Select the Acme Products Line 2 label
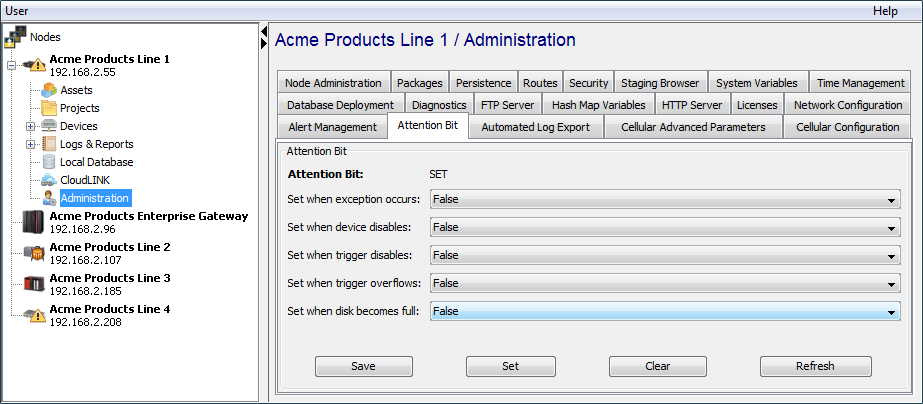The height and width of the screenshot is (404, 923). [110, 247]
